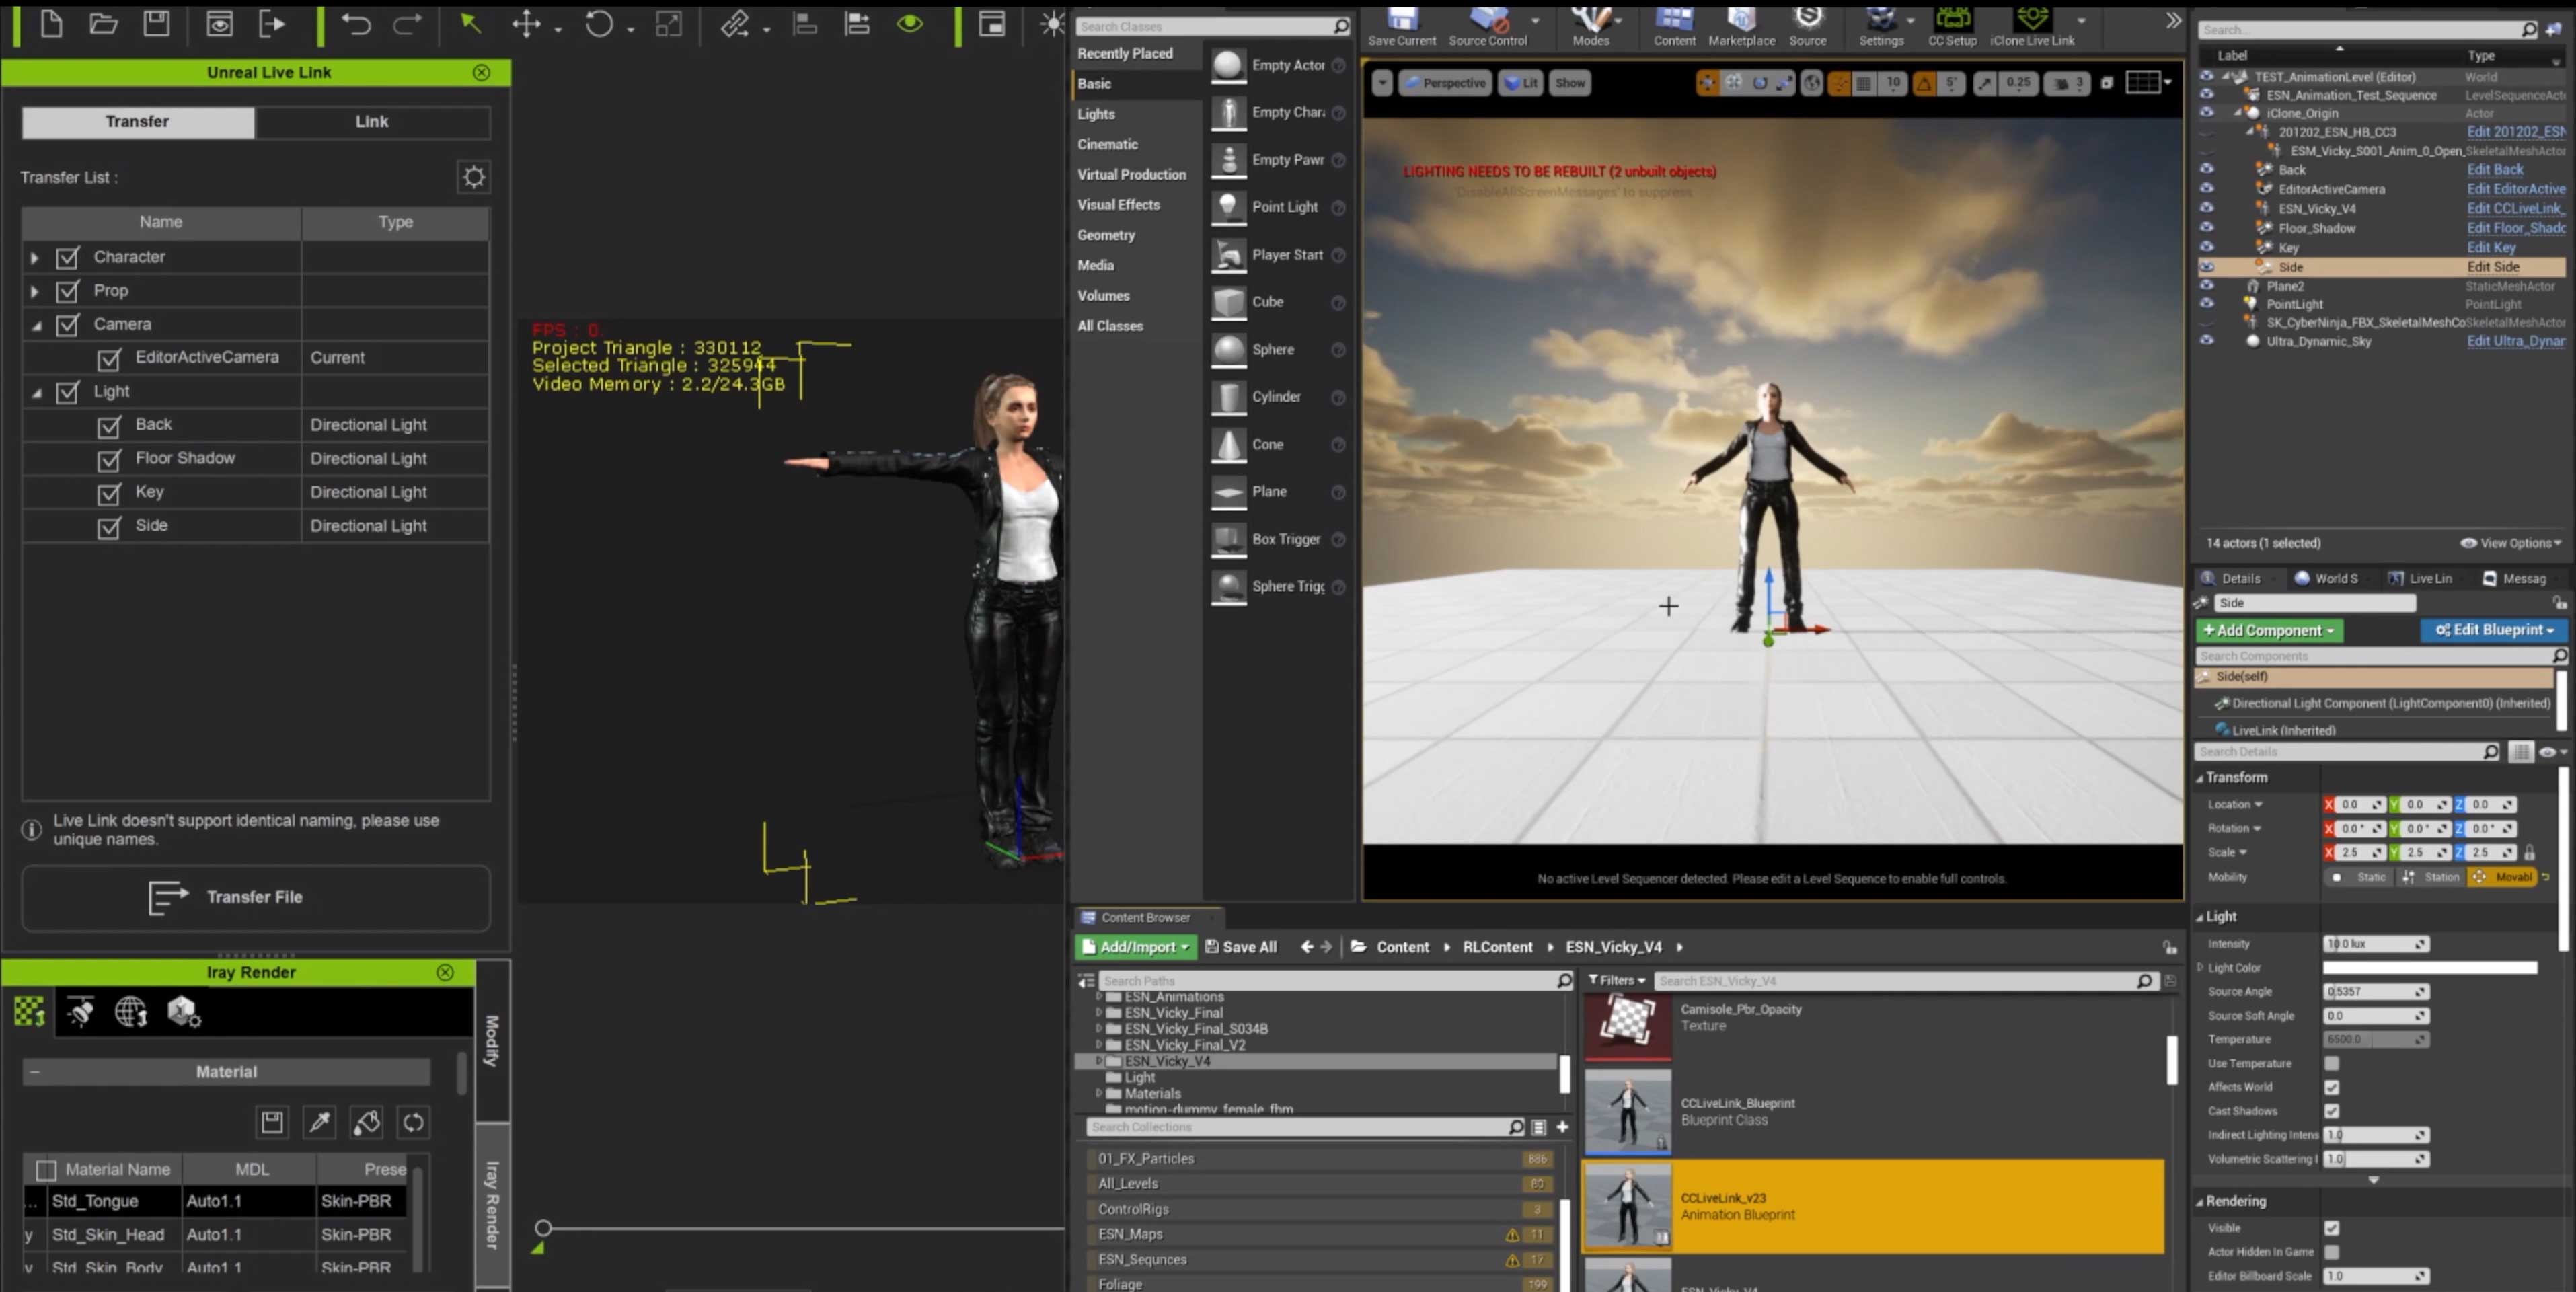Save the iClone project with floppy icon
The image size is (2576, 1292).
tap(156, 24)
